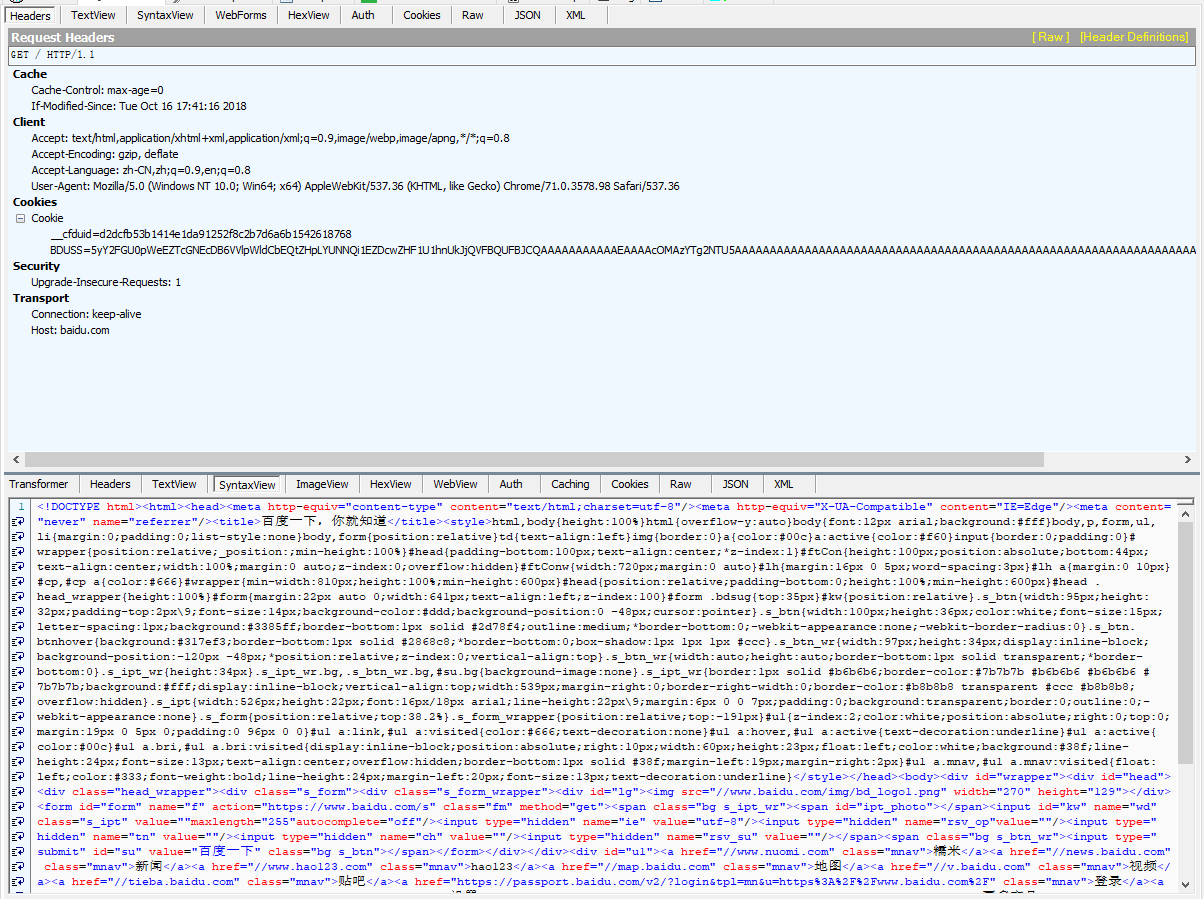Image resolution: width=1204 pixels, height=899 pixels.
Task: Select the BDUSS cookie row
Action: 624,249
